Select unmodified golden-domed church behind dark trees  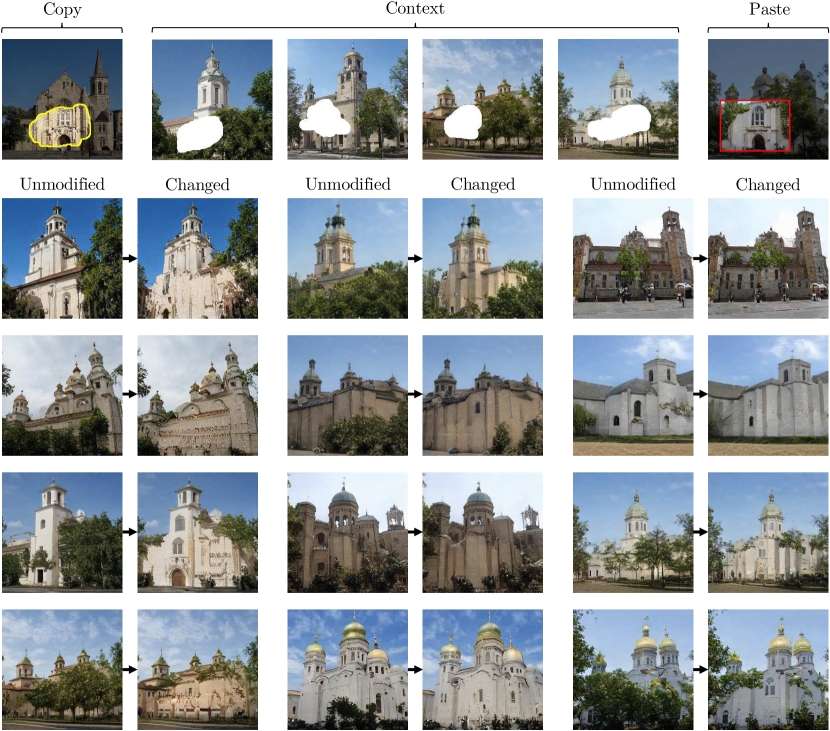tap(633, 670)
